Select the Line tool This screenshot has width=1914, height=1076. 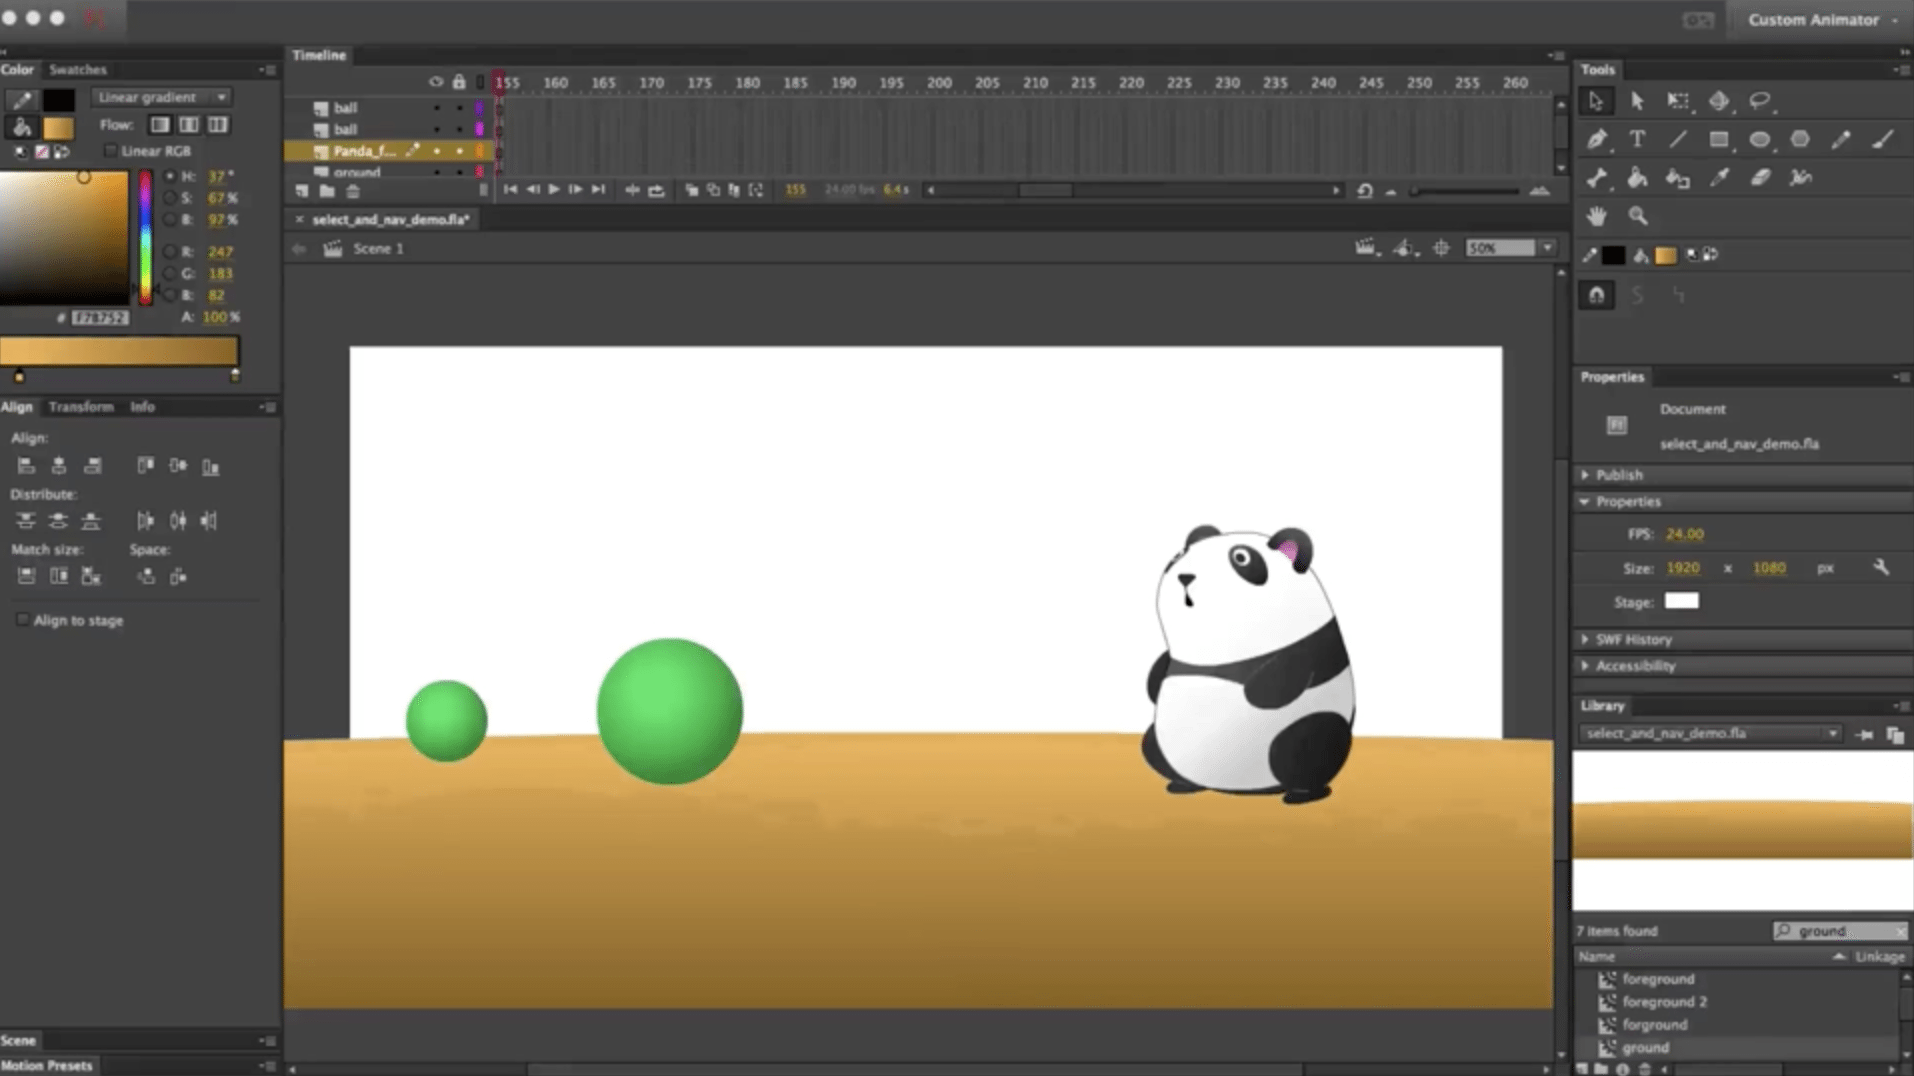coord(1678,140)
